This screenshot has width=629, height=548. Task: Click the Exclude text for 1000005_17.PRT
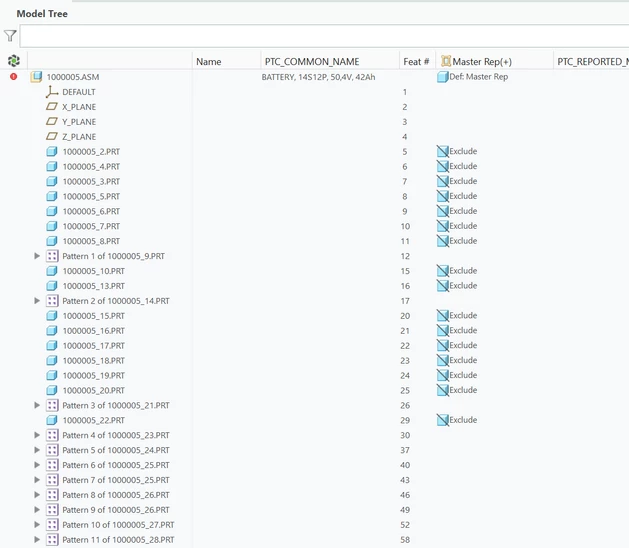(x=463, y=345)
